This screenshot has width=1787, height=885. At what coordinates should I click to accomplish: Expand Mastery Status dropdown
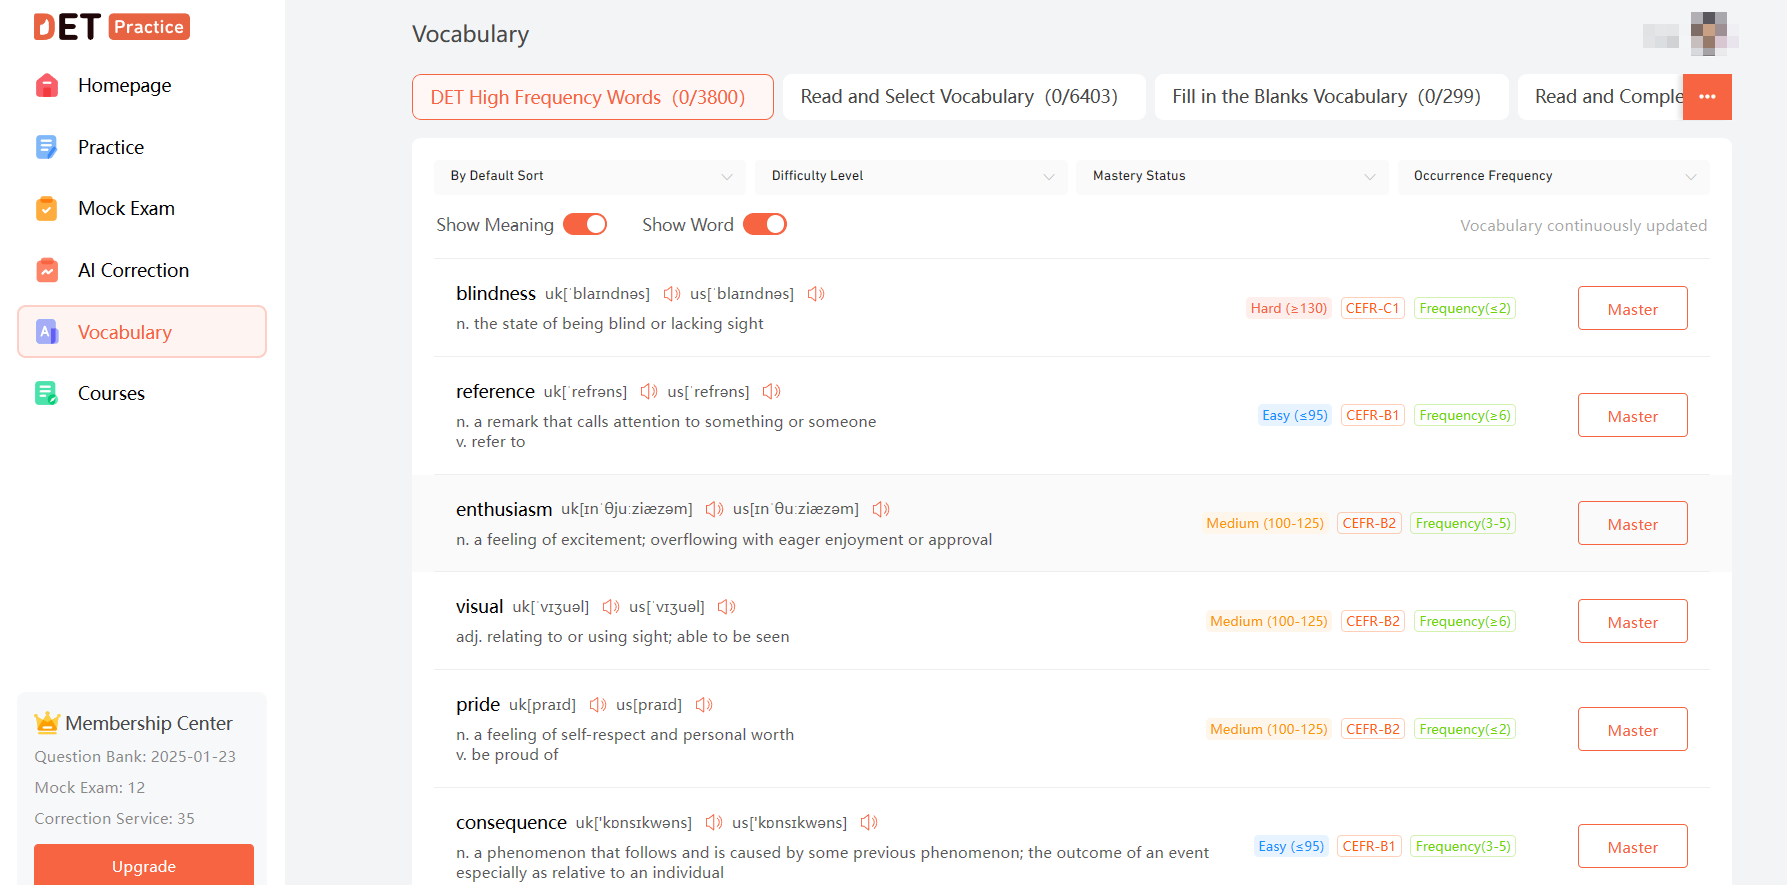pyautogui.click(x=1232, y=176)
